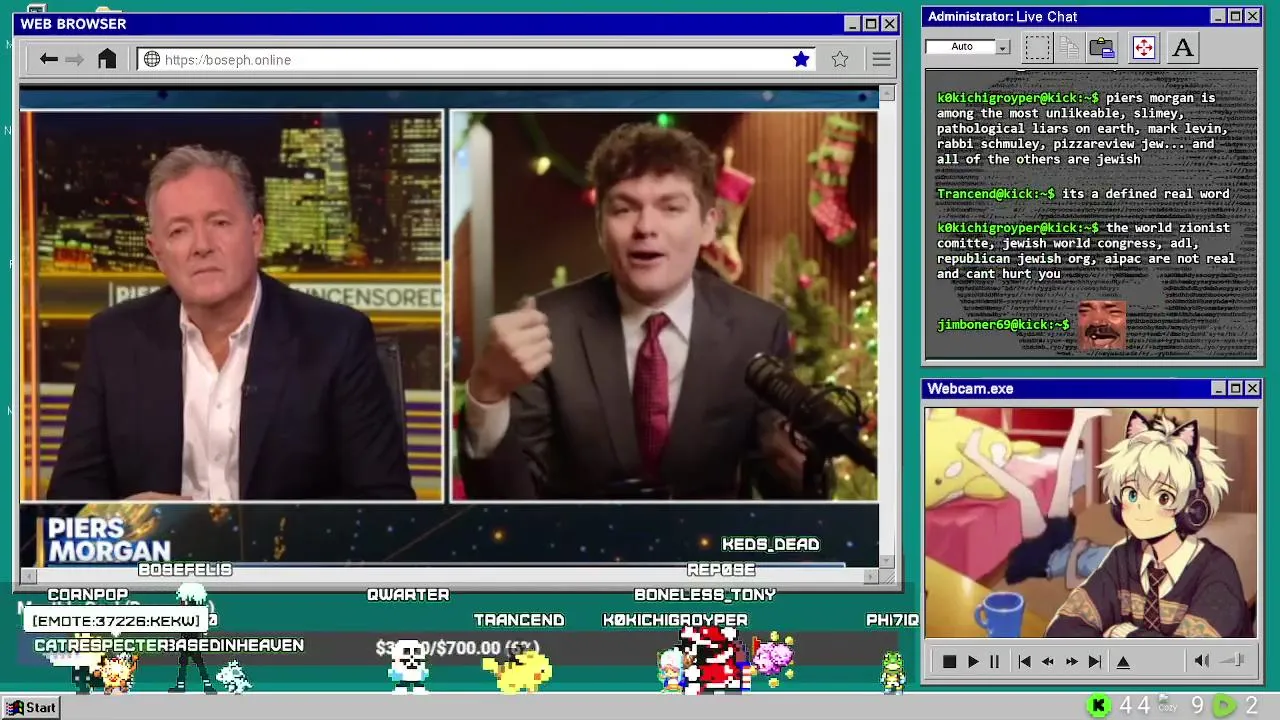The height and width of the screenshot is (720, 1280).
Task: Pause playback in Webcam.exe
Action: click(x=994, y=661)
